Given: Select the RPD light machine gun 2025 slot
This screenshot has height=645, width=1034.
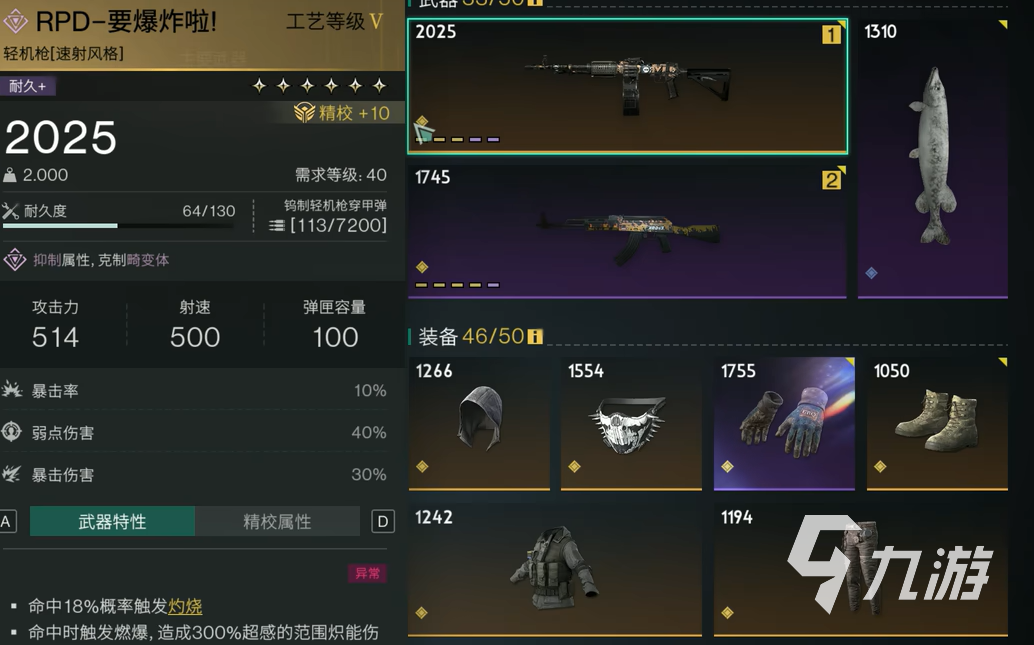Looking at the screenshot, I should 627,86.
